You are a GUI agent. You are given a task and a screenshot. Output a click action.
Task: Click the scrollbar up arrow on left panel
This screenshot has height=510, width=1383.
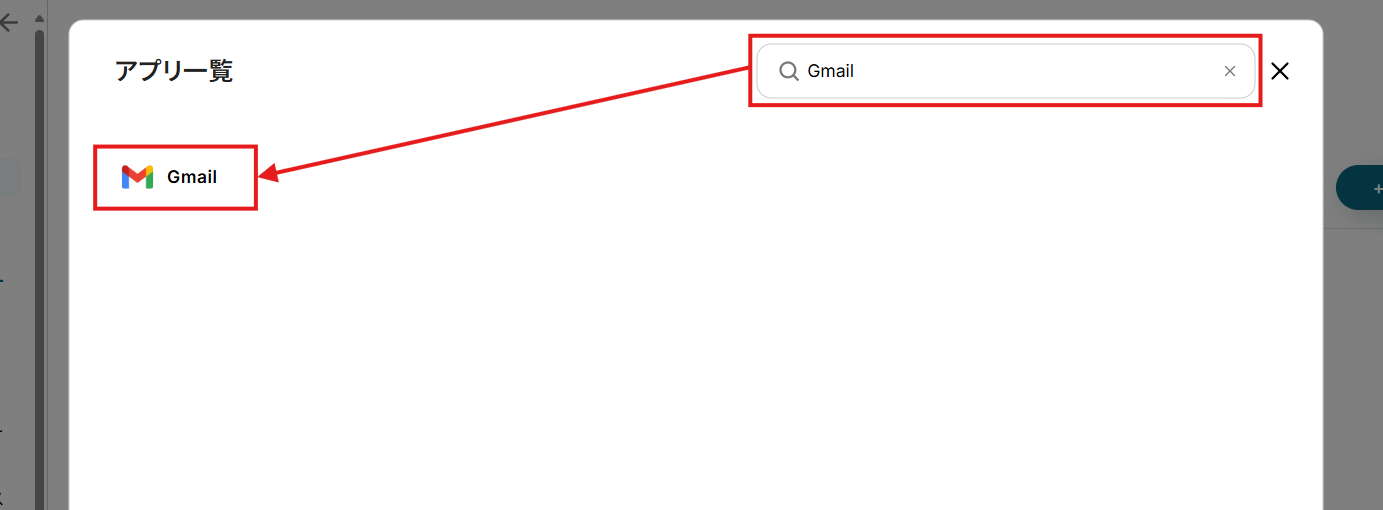pos(39,19)
